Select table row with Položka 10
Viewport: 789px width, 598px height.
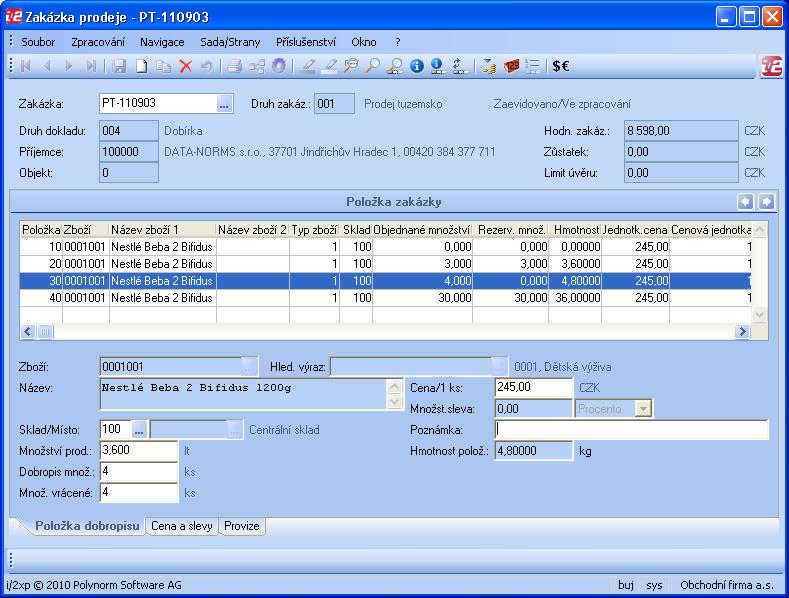click(386, 247)
